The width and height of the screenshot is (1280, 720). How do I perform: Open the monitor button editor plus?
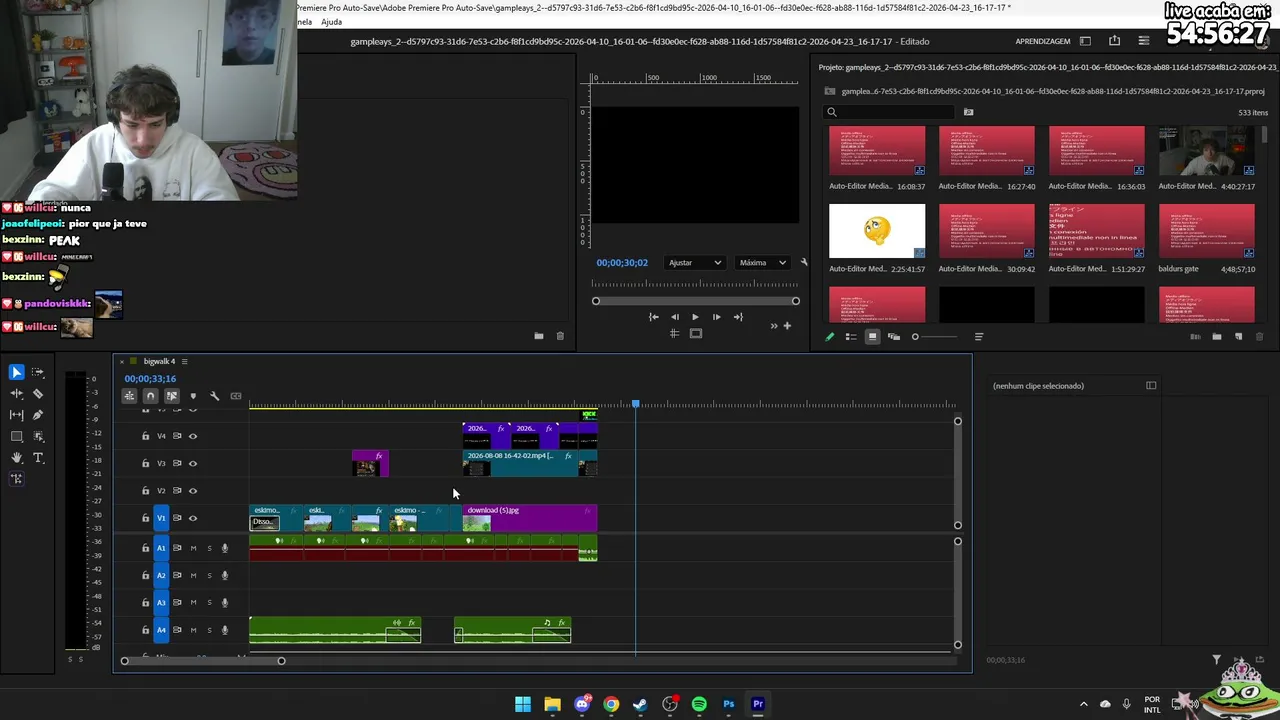click(787, 326)
